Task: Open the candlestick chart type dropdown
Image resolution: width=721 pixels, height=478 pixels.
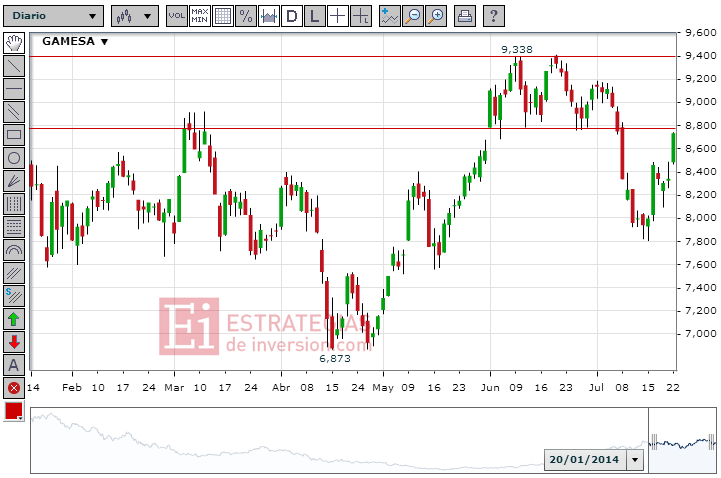Action: [x=135, y=16]
